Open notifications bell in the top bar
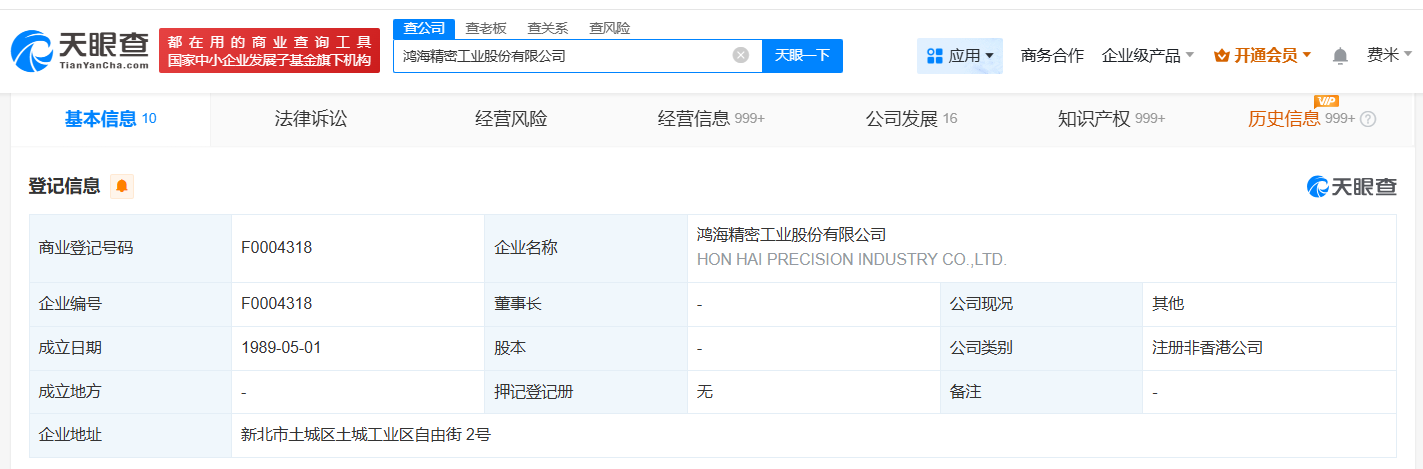The image size is (1423, 469). point(1340,56)
